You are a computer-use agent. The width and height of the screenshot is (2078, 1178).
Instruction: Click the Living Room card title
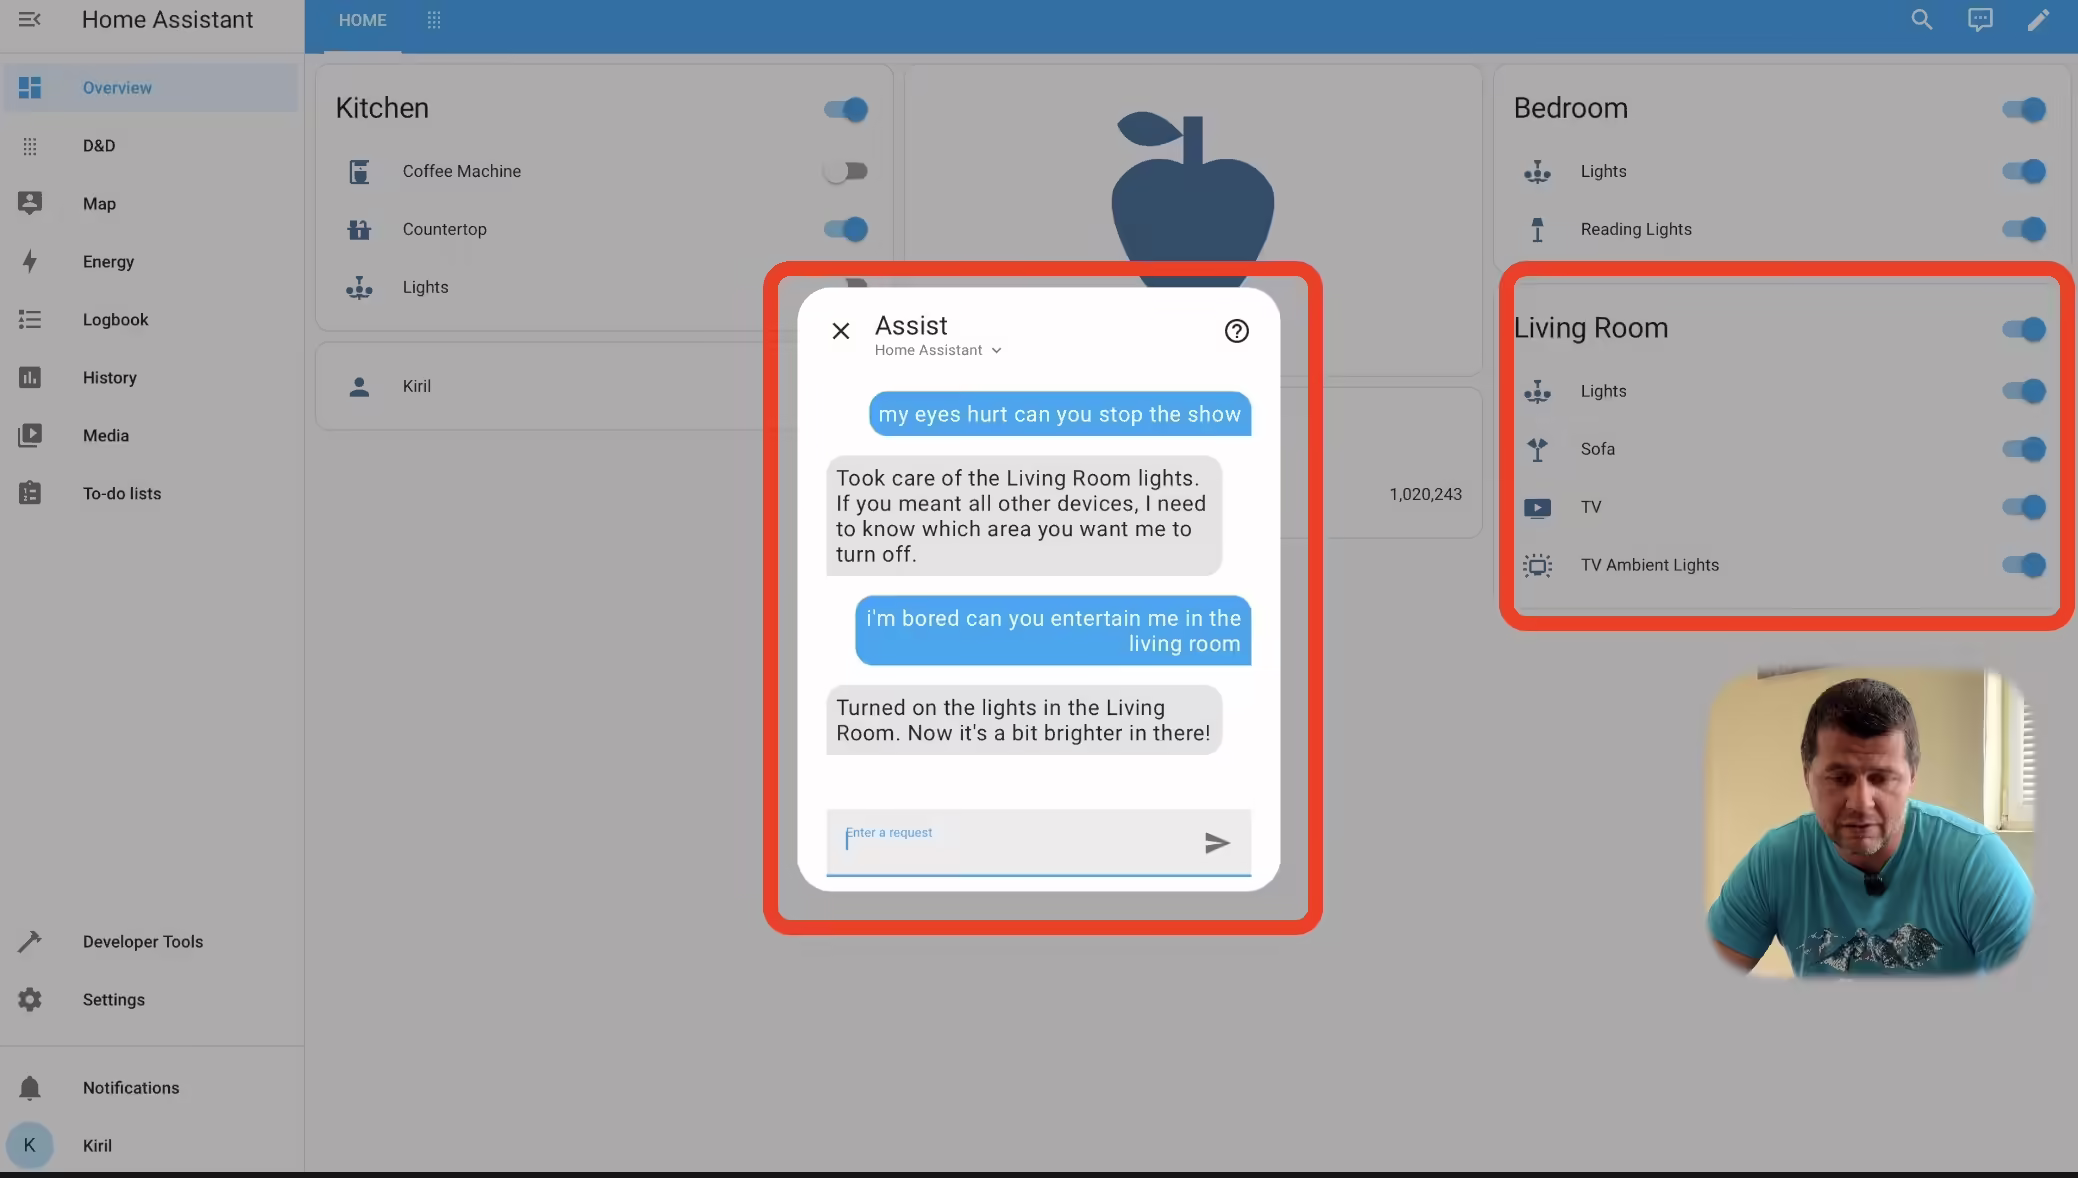tap(1590, 328)
